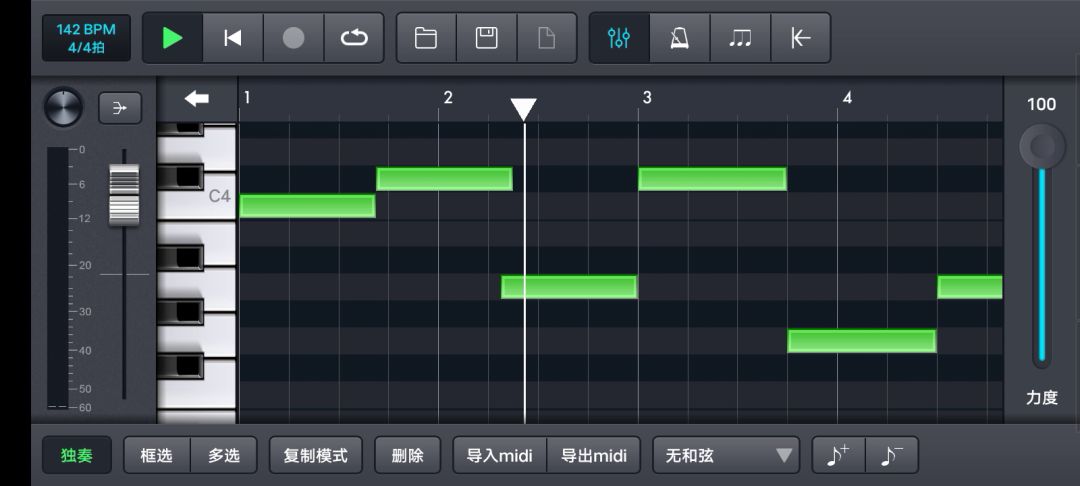Click the beamed notes quantize icon
Viewport: 1080px width, 486px height.
click(740, 38)
